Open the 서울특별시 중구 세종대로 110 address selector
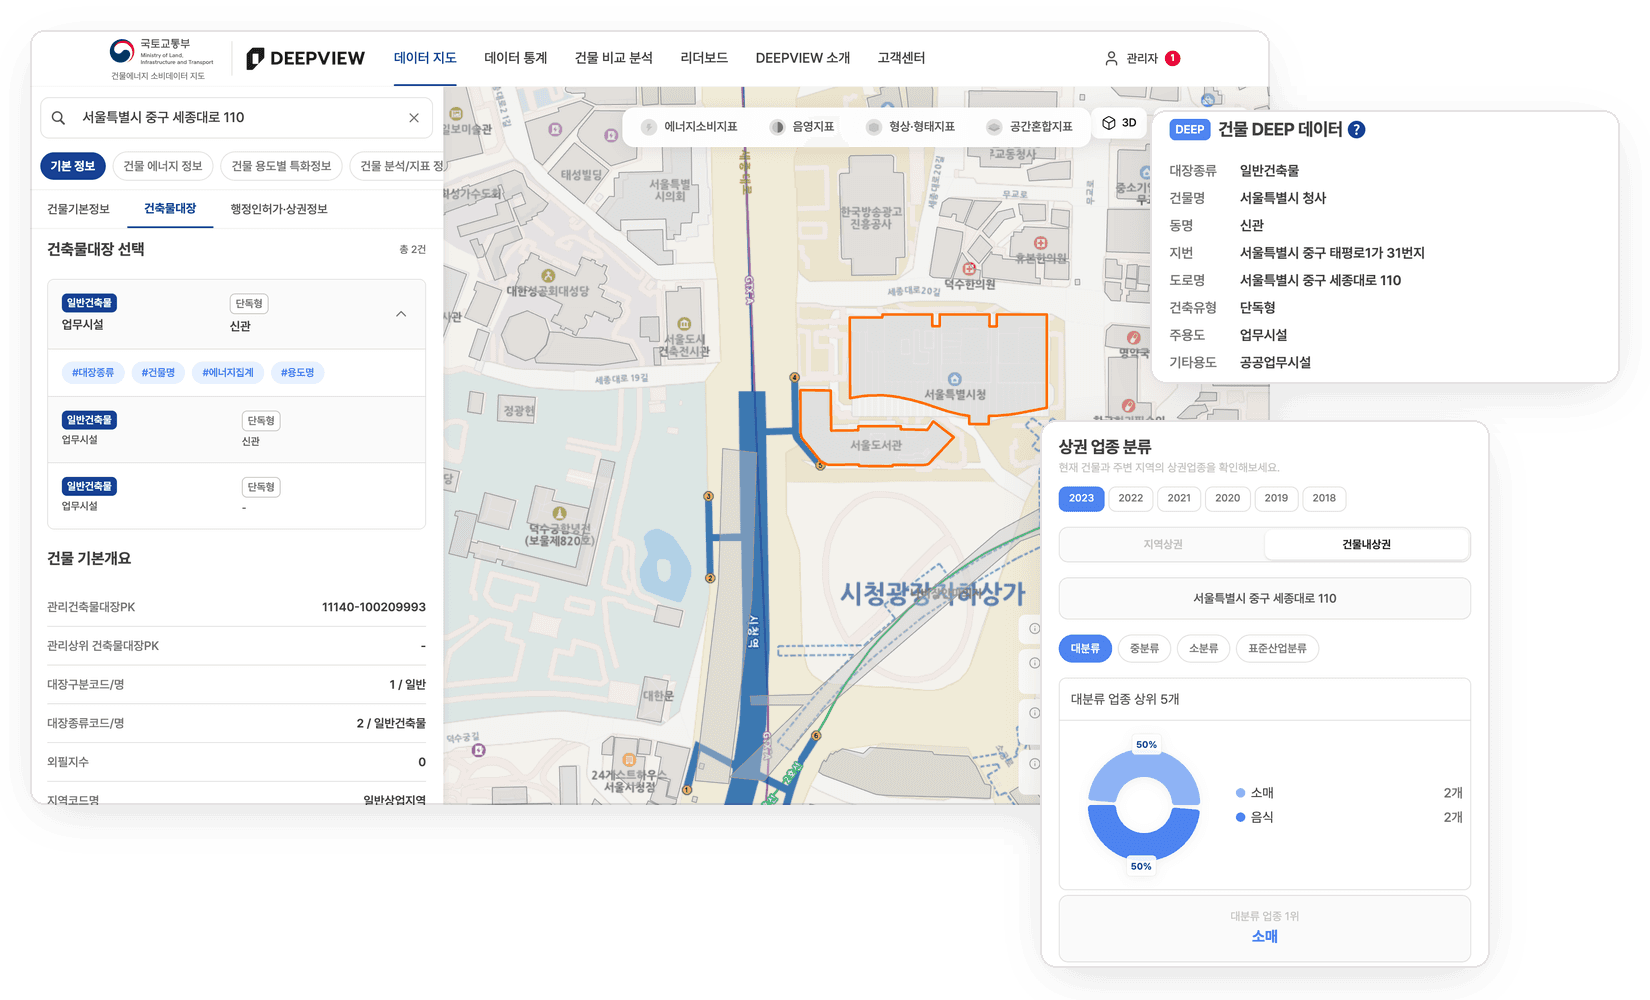 (x=1264, y=598)
